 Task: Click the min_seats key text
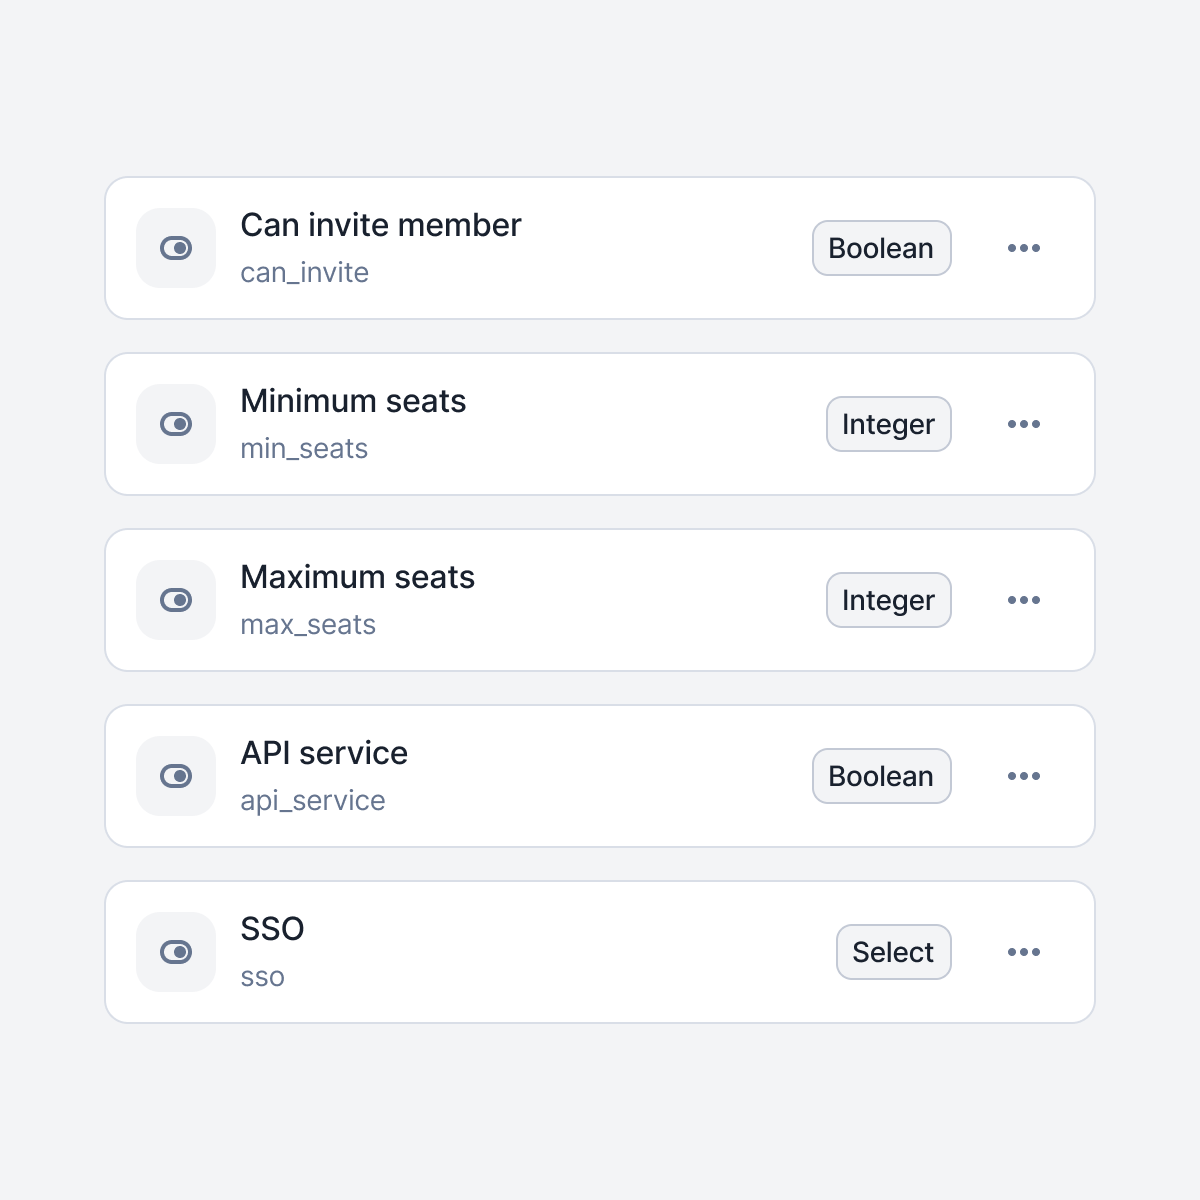304,449
